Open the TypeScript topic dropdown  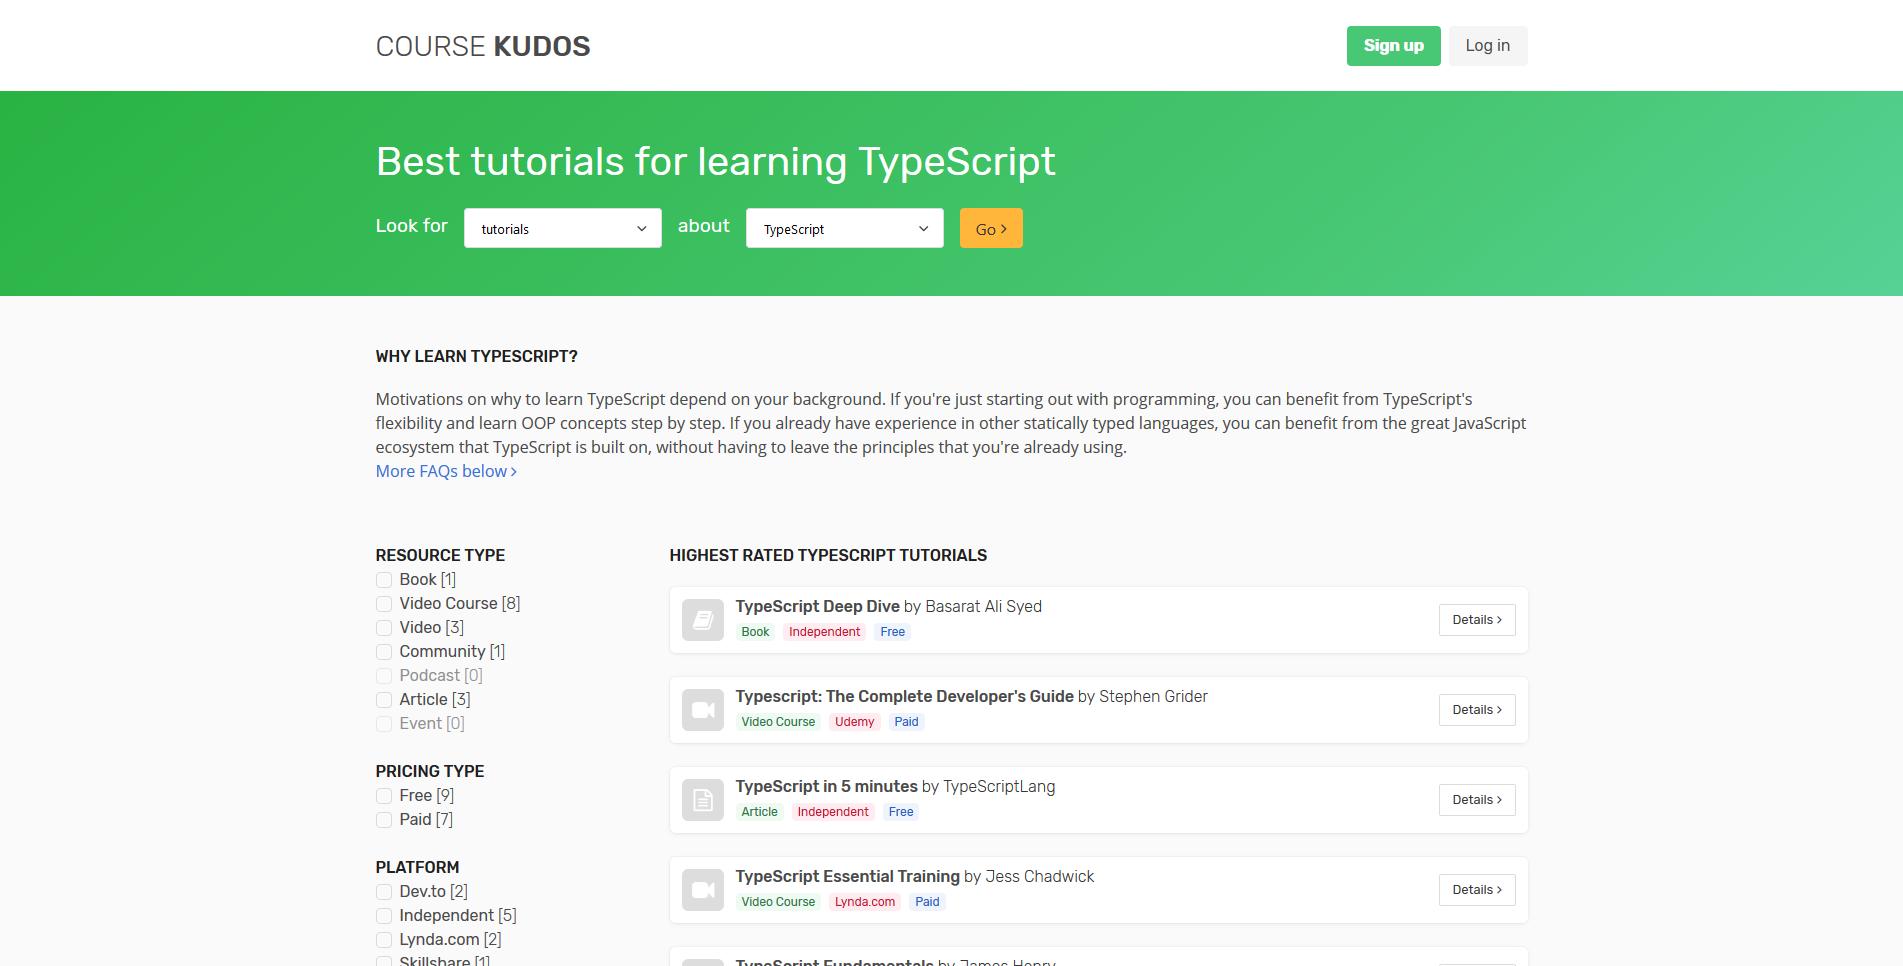pos(845,228)
